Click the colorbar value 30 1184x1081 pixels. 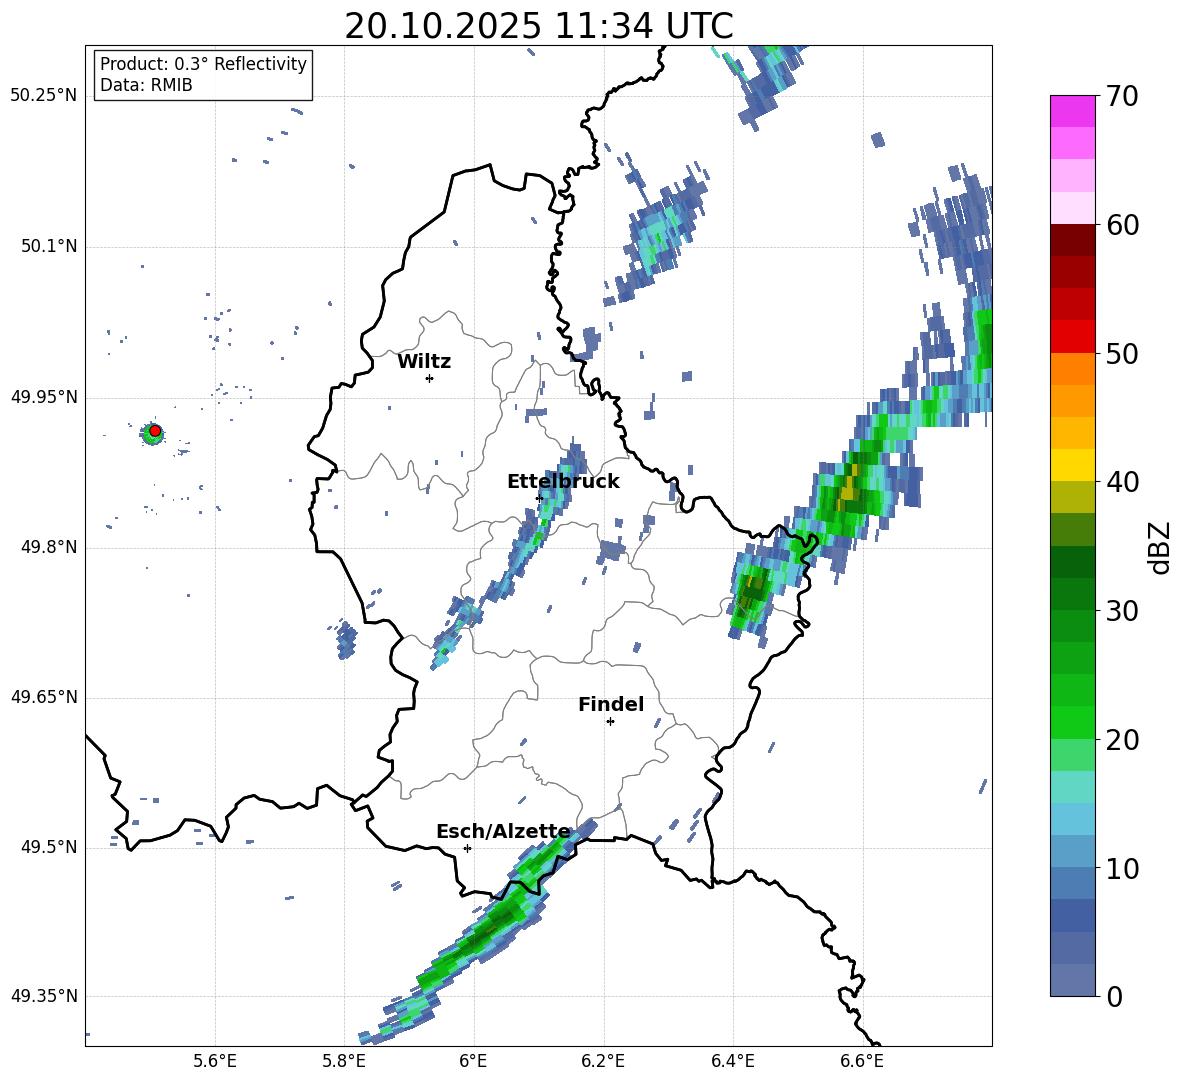click(1122, 611)
